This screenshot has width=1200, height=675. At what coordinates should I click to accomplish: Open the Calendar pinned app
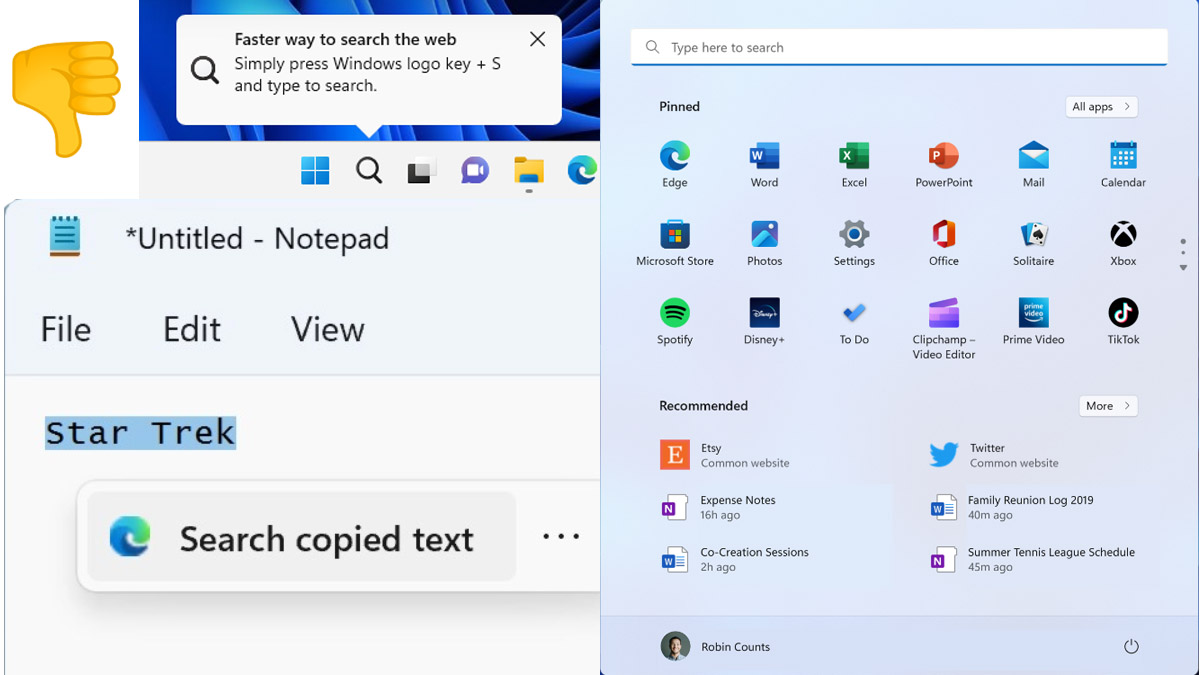click(1123, 164)
